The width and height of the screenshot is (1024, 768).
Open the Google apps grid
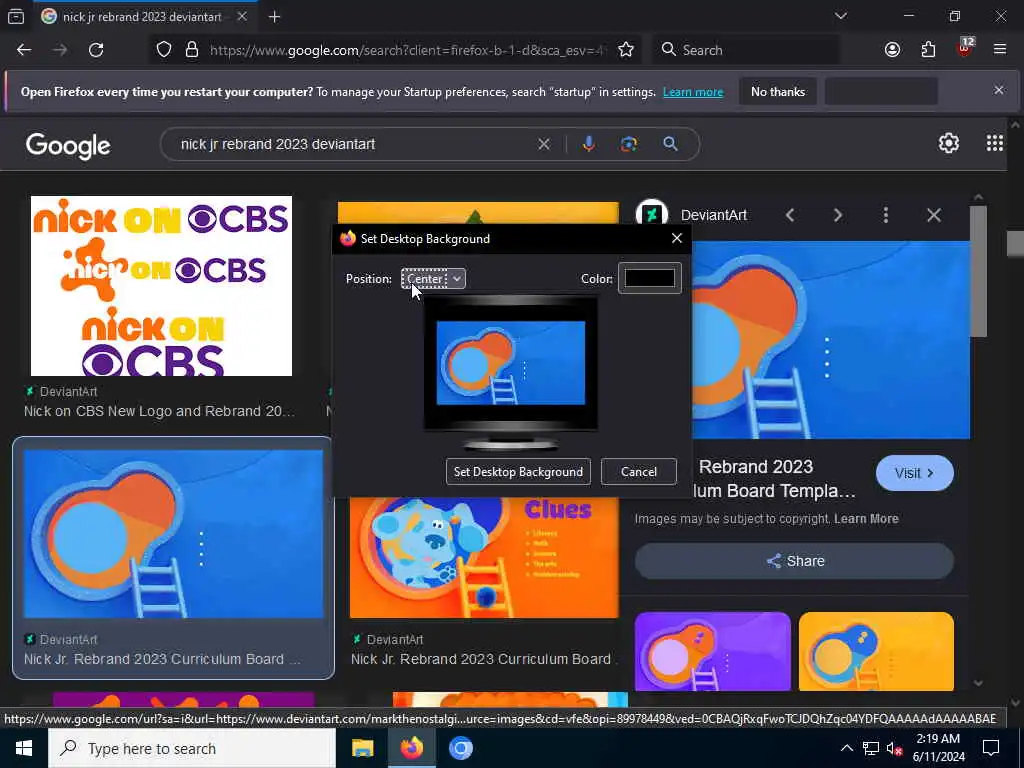tap(995, 143)
